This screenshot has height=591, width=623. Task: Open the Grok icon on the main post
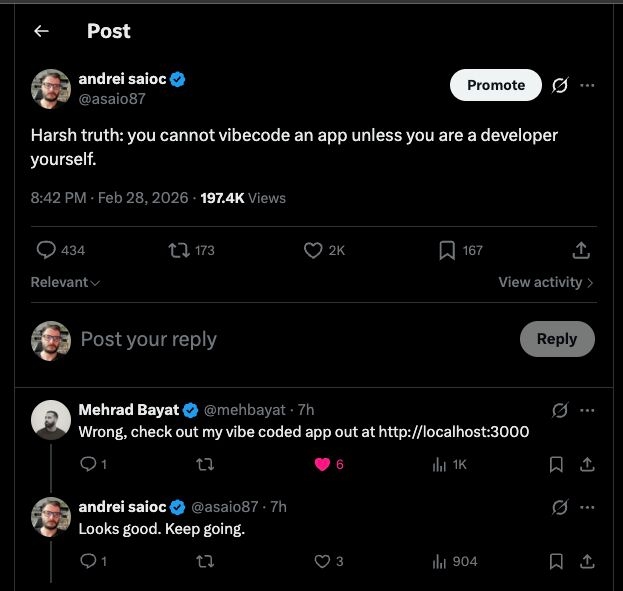560,85
